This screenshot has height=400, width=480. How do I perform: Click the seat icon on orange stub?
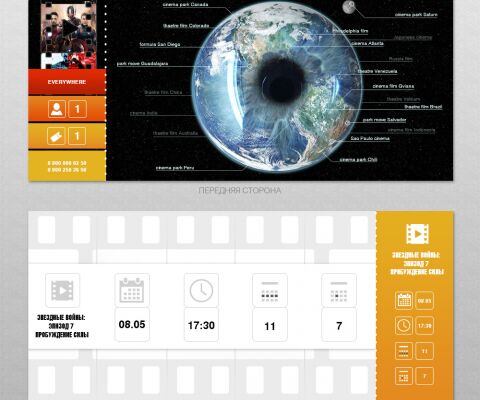(404, 376)
